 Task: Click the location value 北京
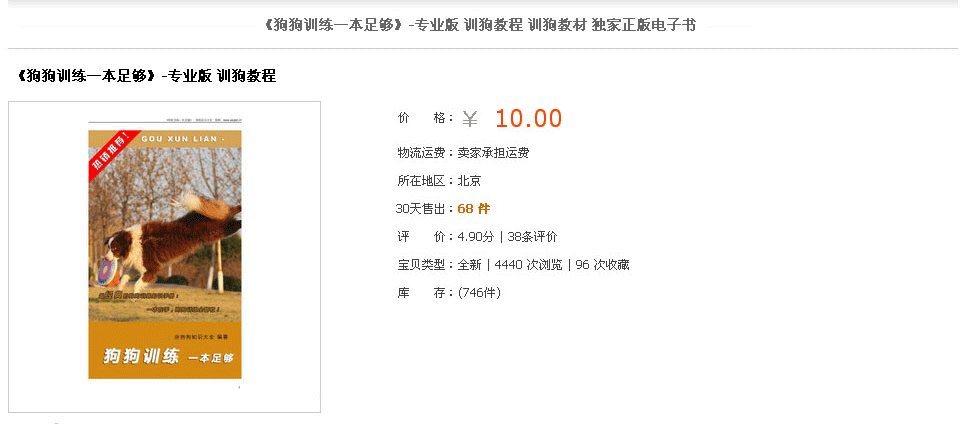tap(469, 181)
